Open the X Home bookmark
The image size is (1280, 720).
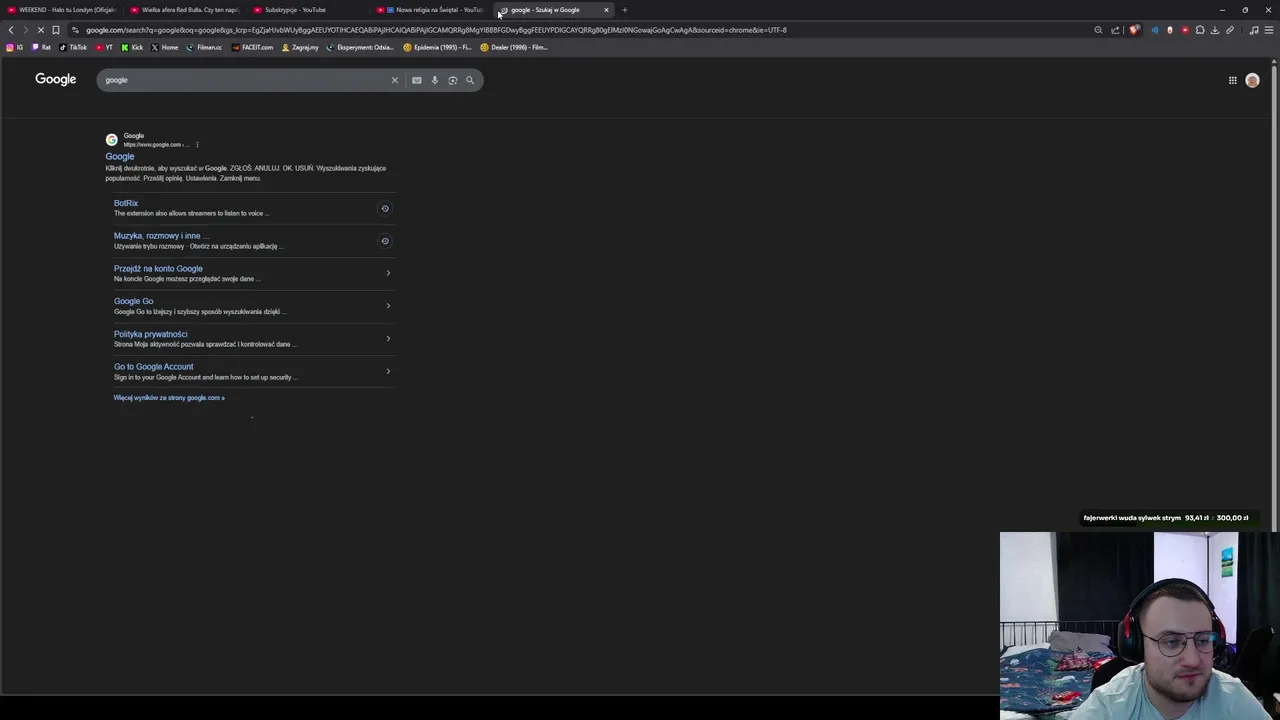coord(165,47)
